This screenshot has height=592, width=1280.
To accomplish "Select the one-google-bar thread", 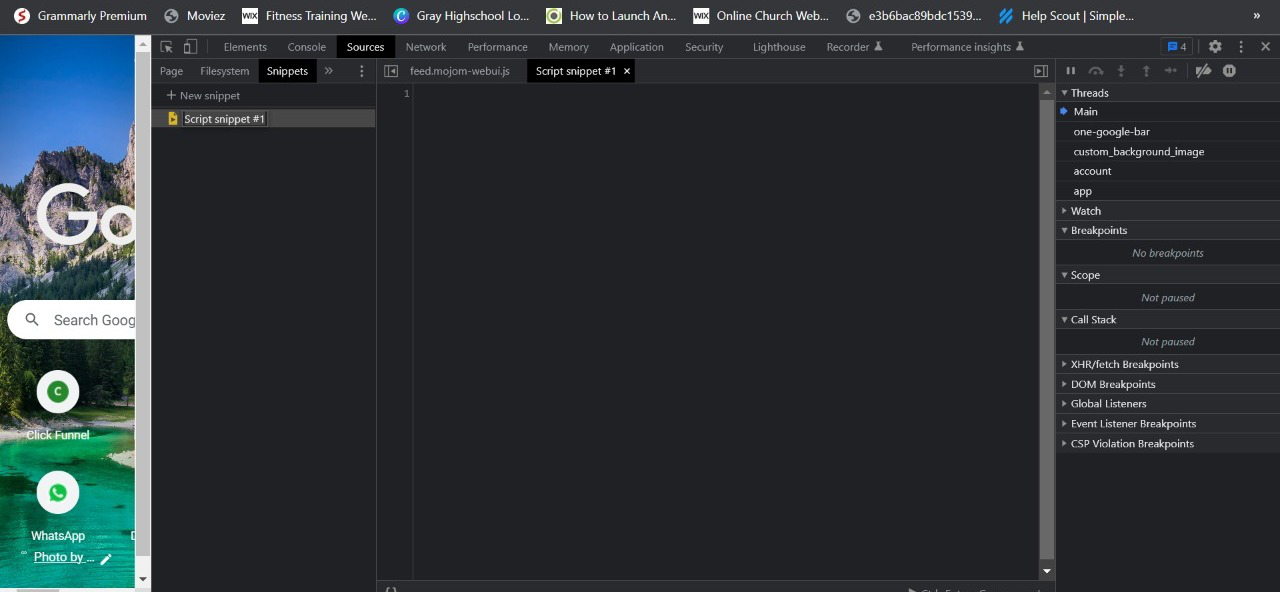I will [1168, 132].
